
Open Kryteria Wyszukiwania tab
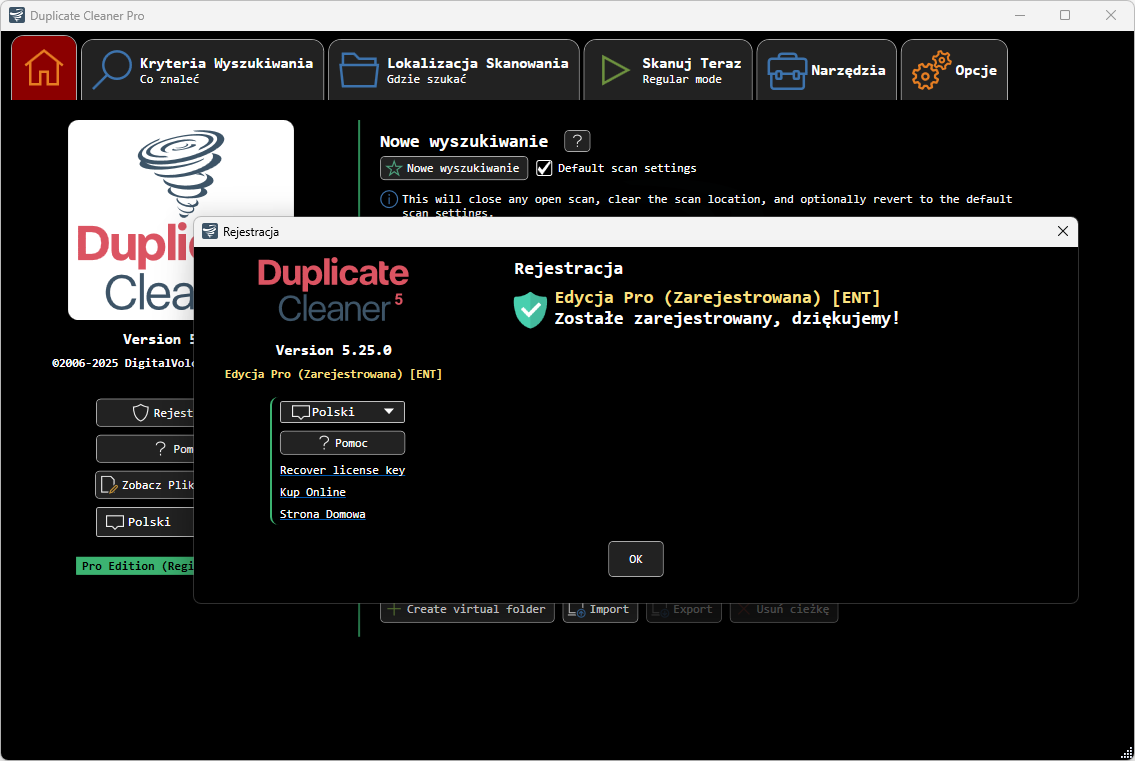203,70
